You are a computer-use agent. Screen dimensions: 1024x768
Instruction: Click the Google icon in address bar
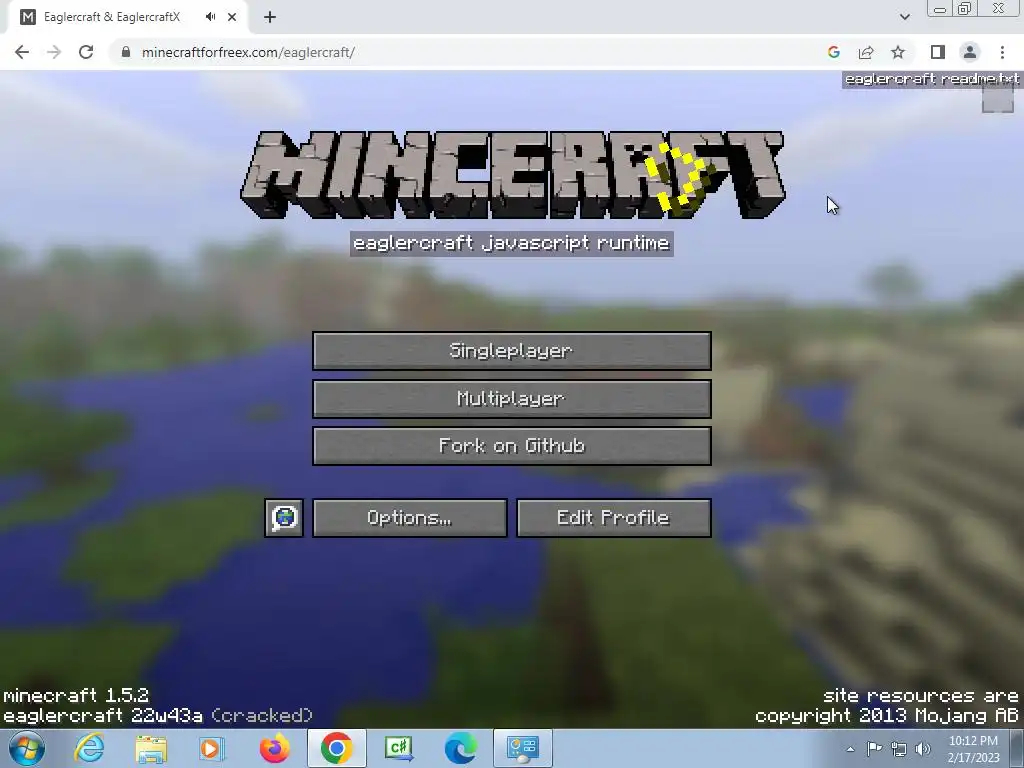pos(833,52)
